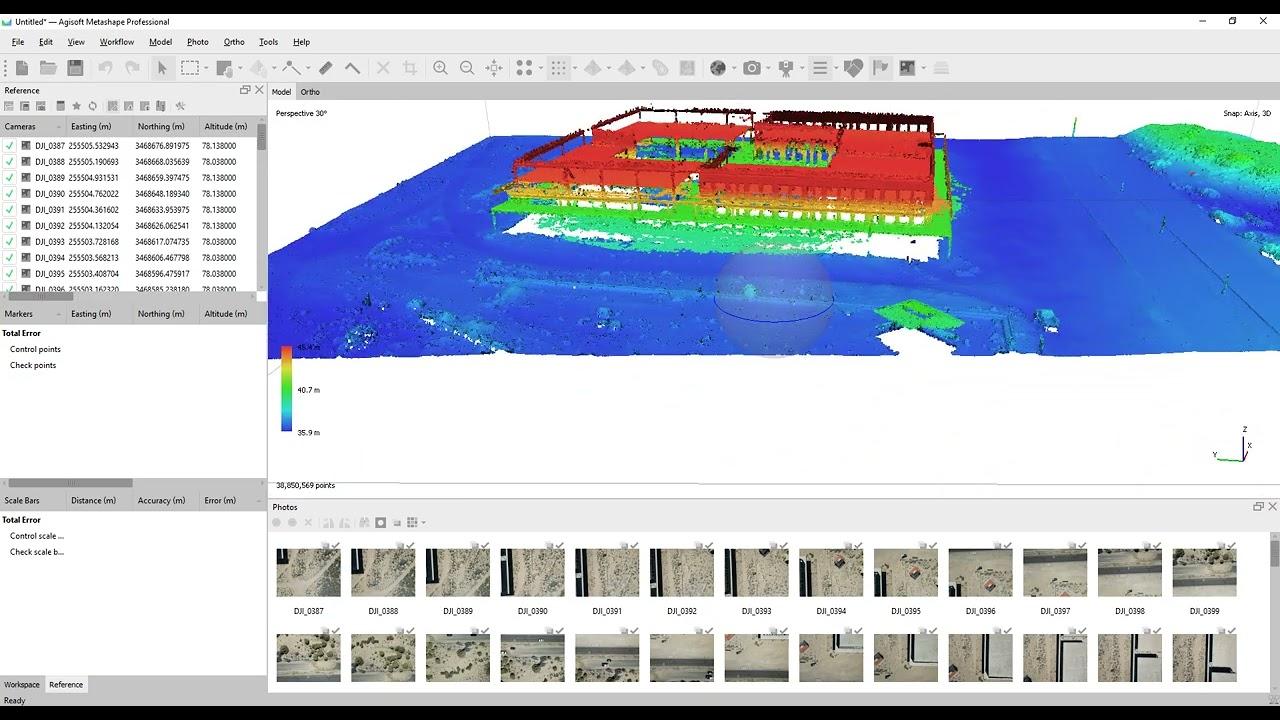Uncheck the DJI_0391 camera checkbox
Screen dimensions: 1280x720
tap(9, 210)
